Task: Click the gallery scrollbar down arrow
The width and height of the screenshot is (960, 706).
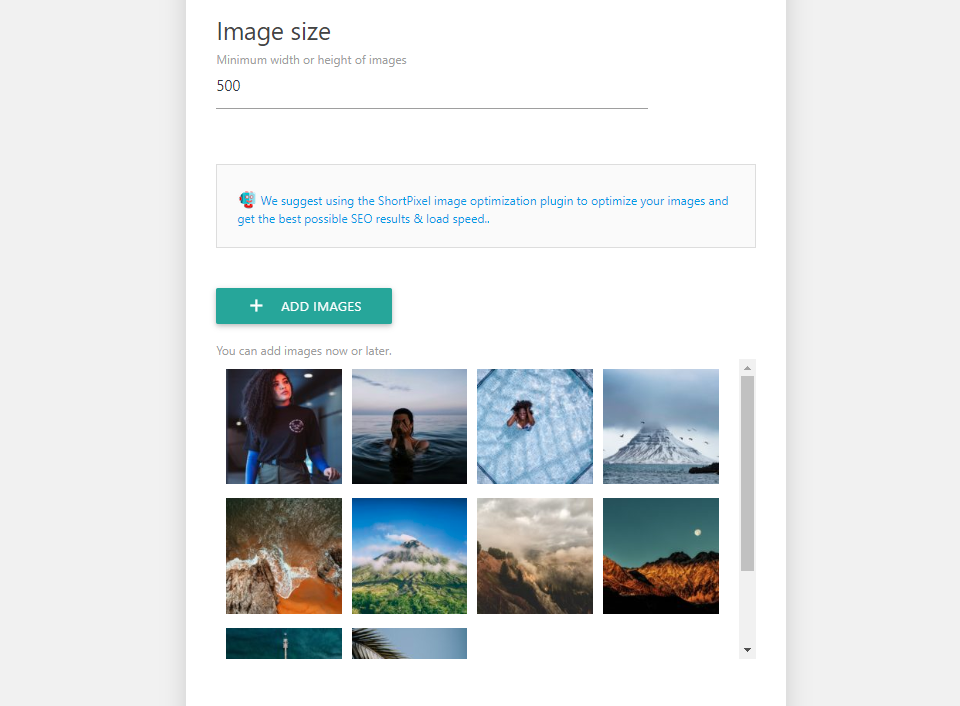Action: (x=747, y=650)
